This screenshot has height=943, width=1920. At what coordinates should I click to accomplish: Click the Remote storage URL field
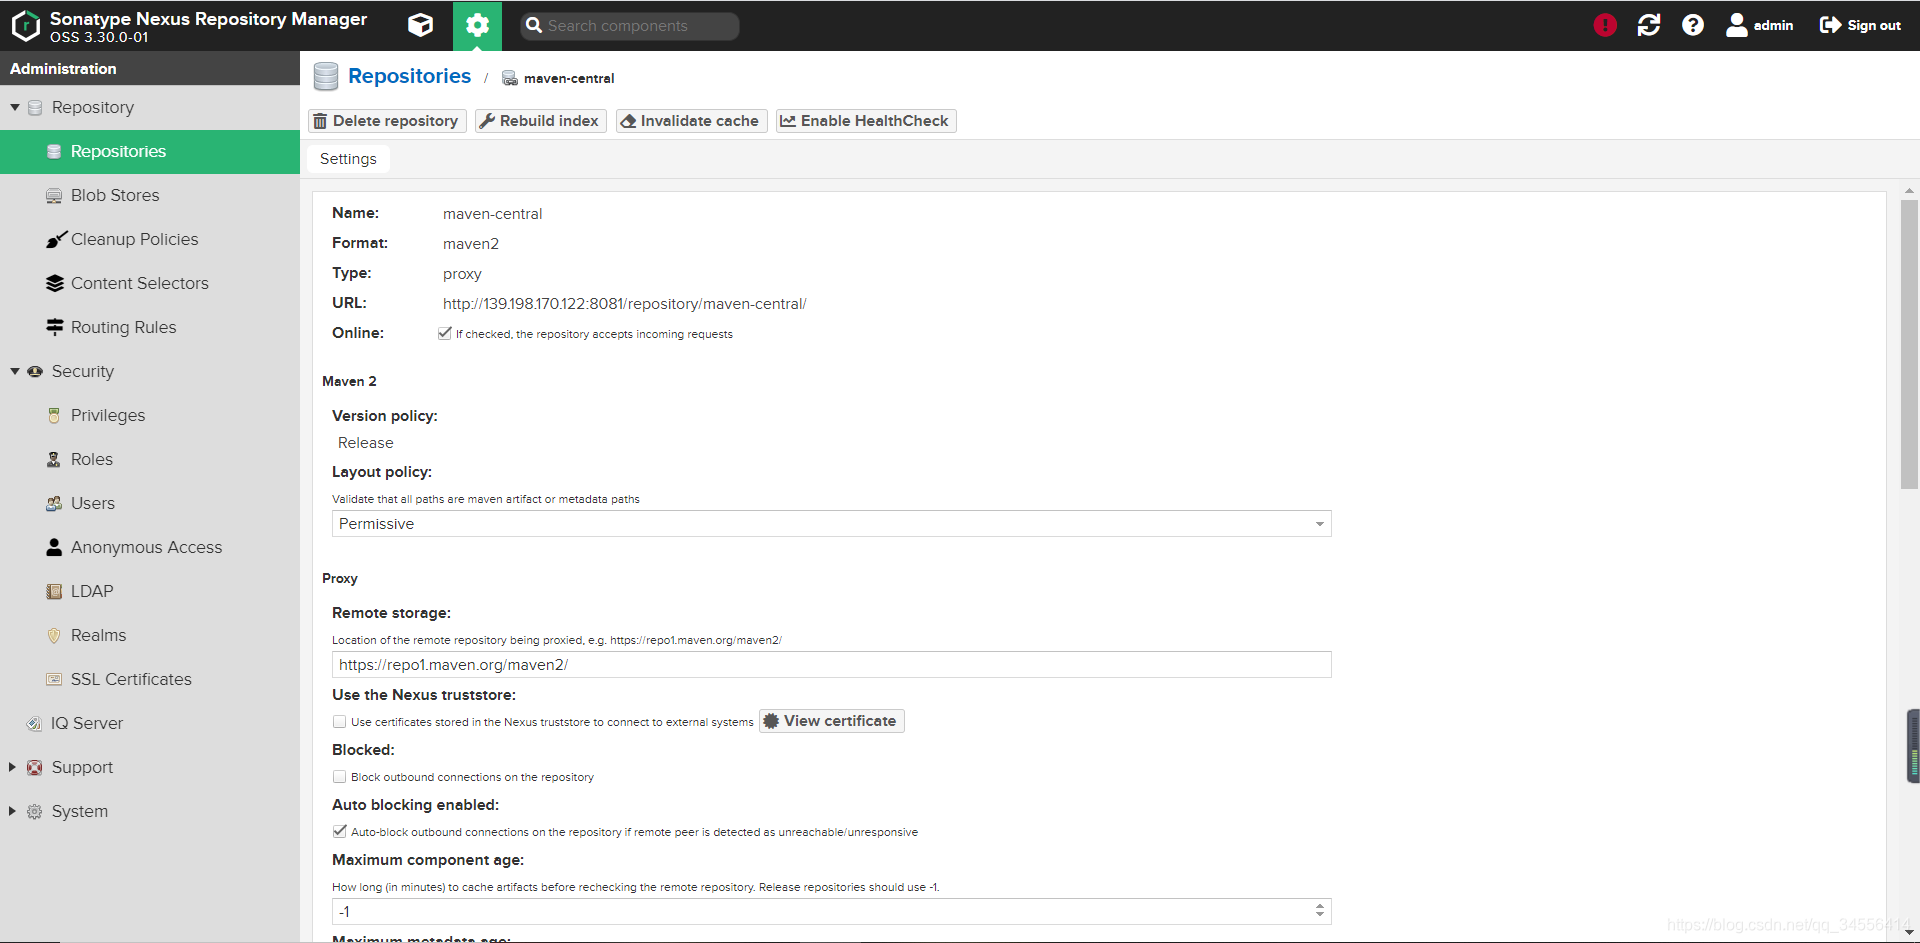pos(831,665)
